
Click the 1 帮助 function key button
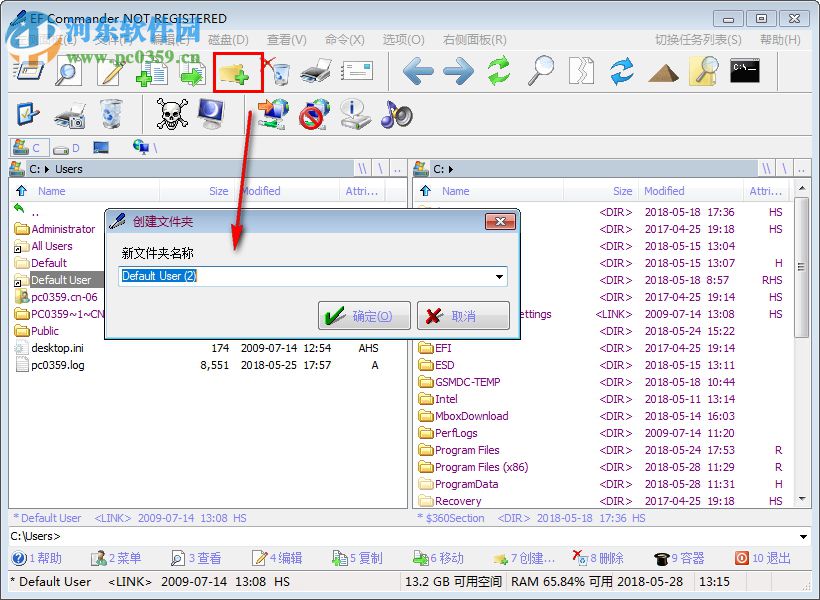[x=37, y=558]
